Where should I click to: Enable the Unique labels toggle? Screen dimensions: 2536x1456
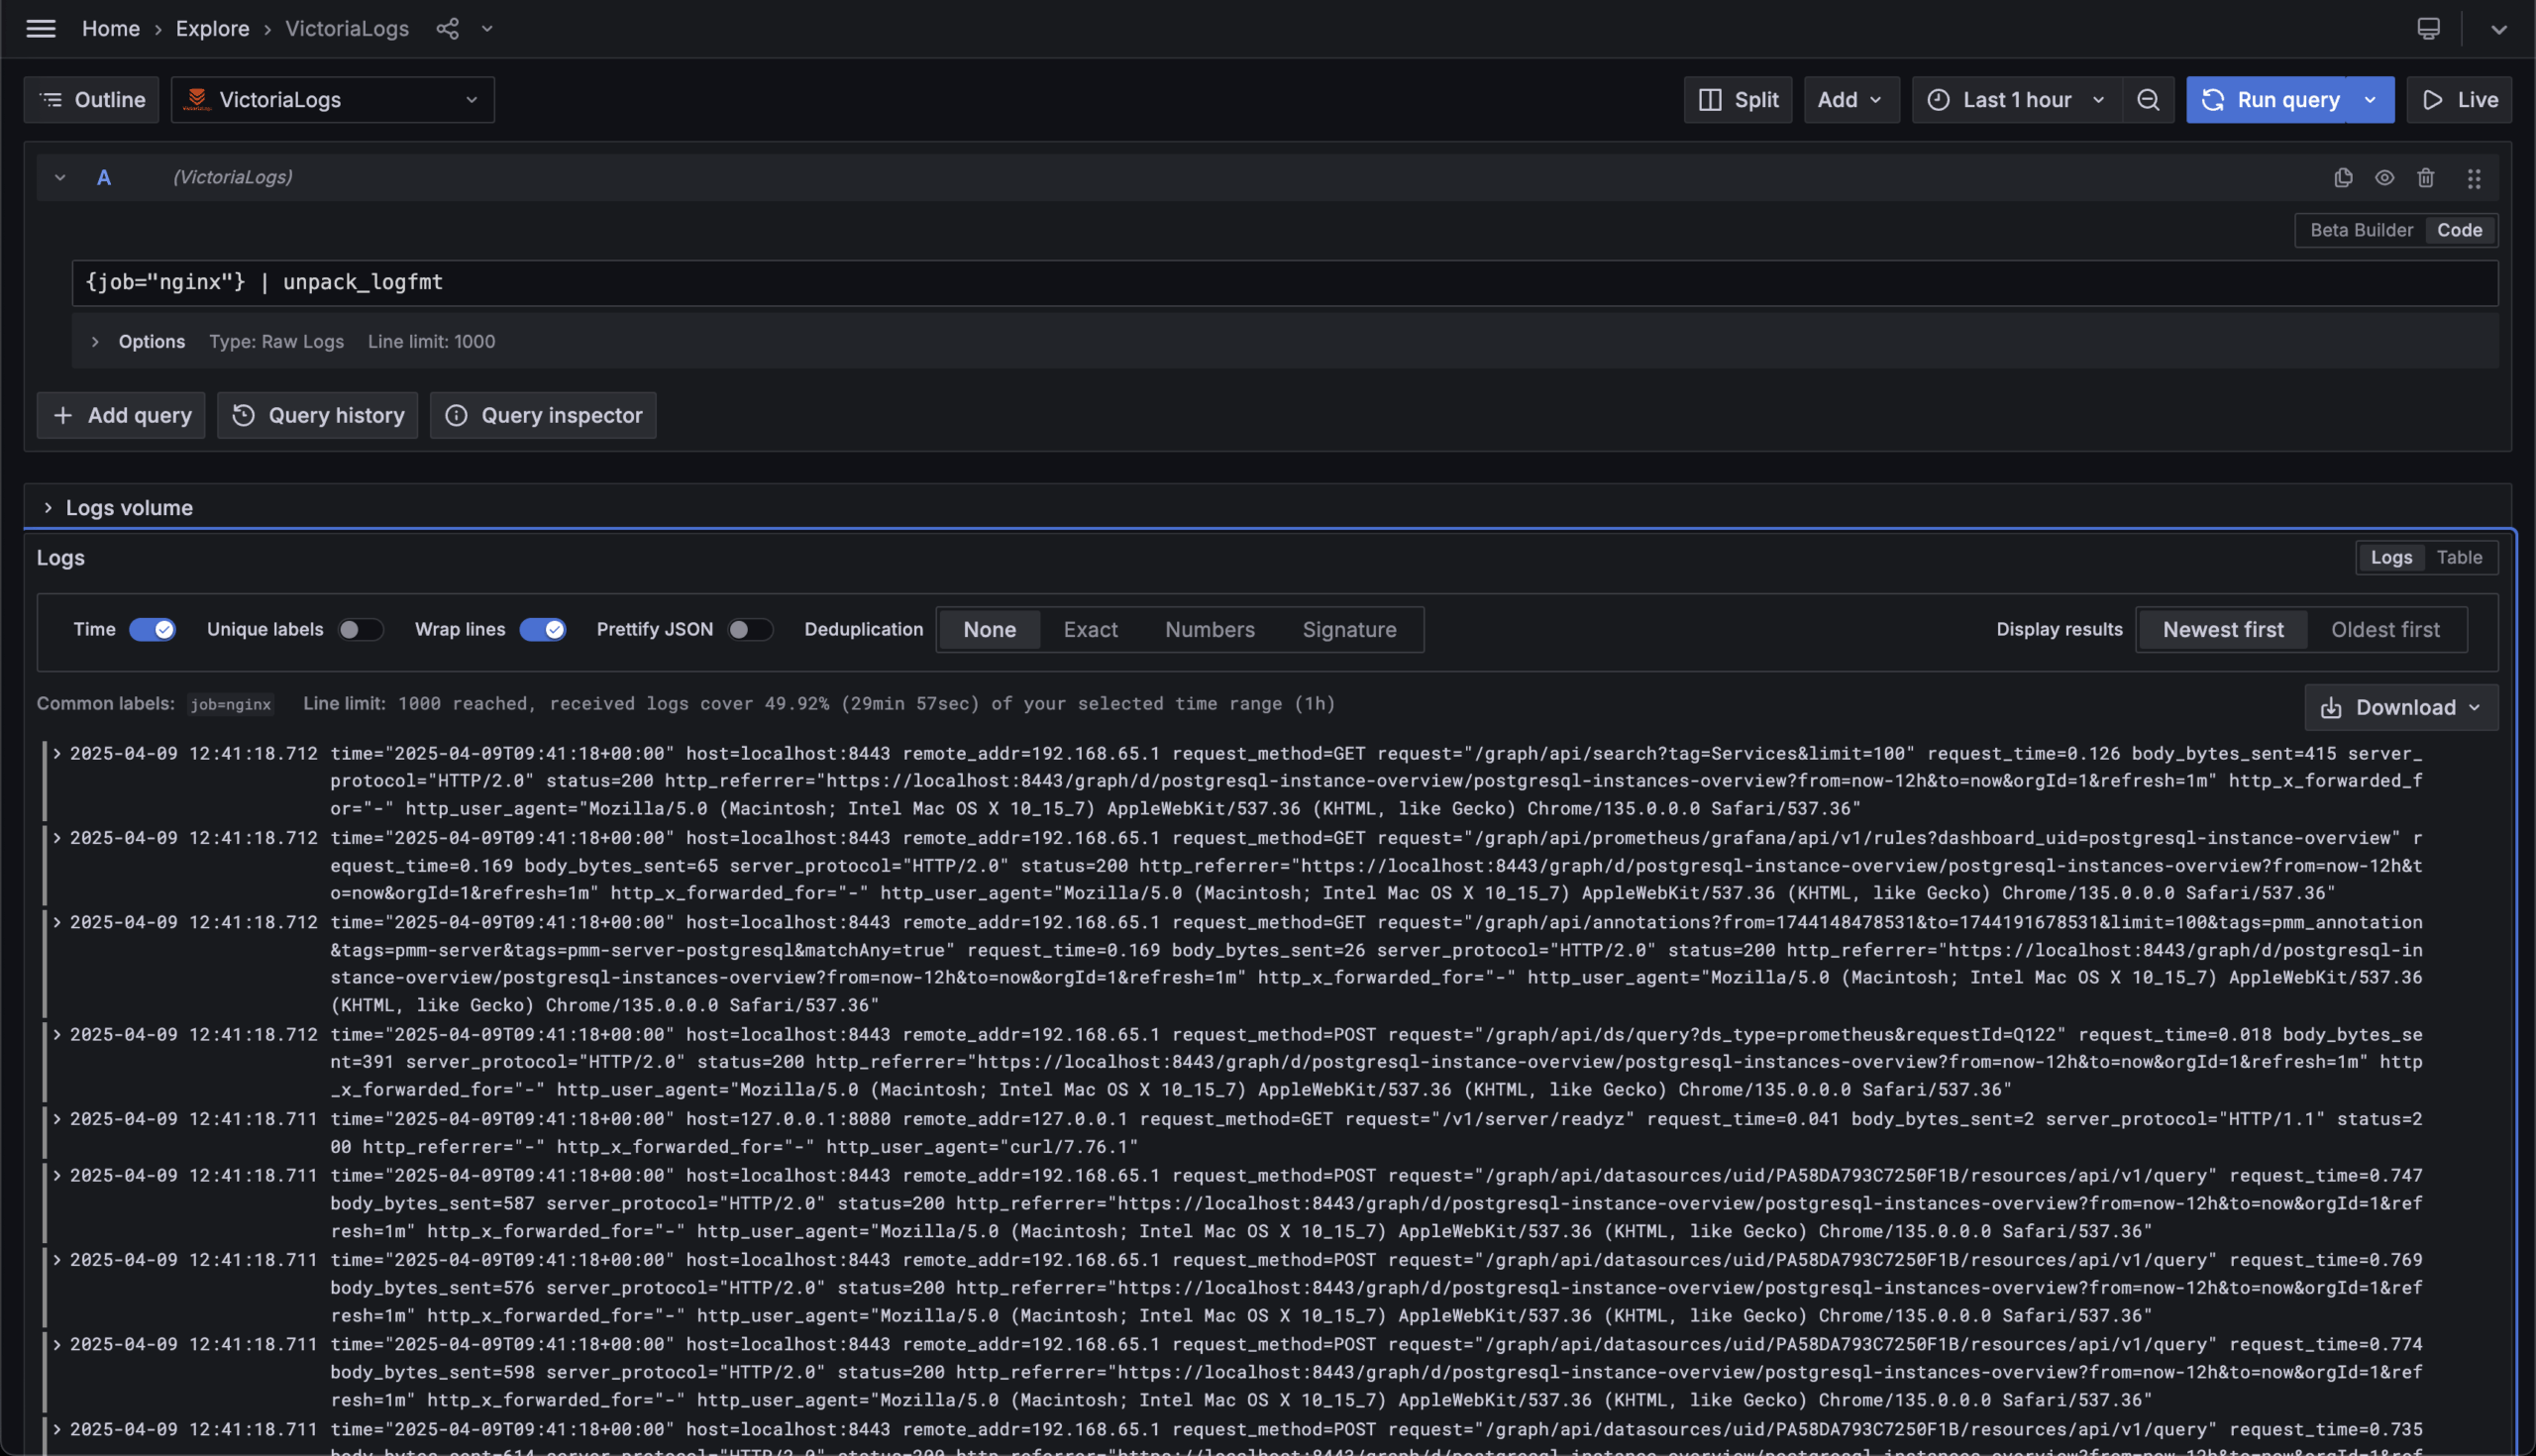tap(359, 629)
